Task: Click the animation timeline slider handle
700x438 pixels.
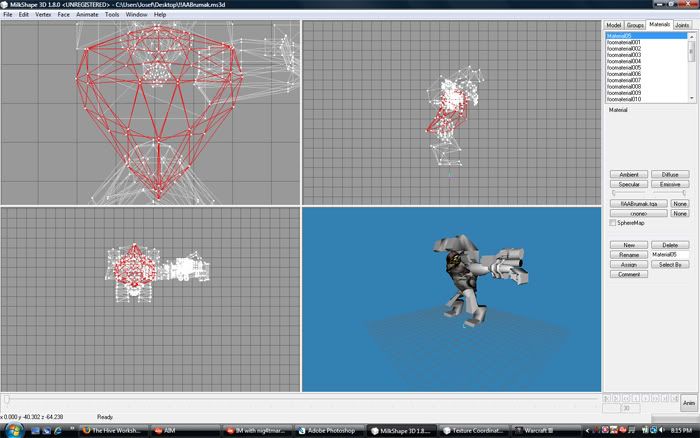Action: pyautogui.click(x=7, y=399)
